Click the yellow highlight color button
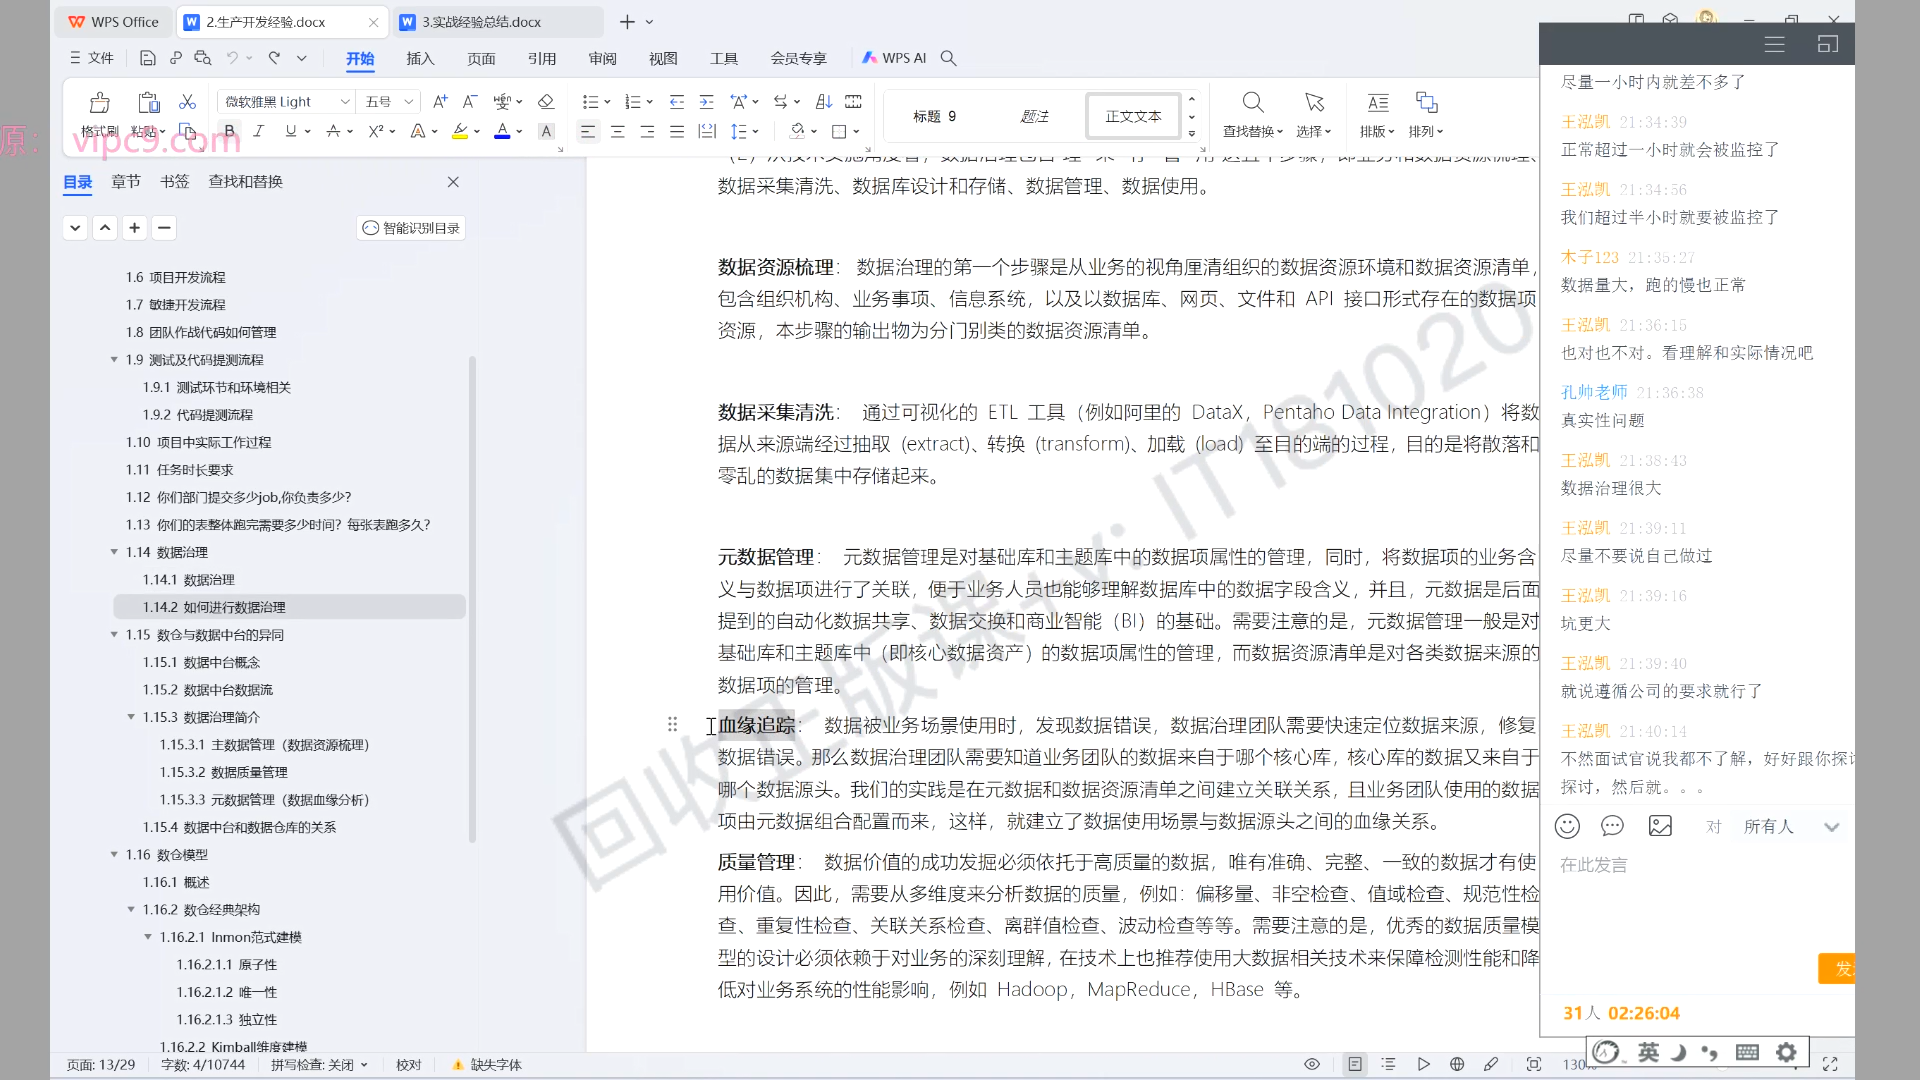Screen dimensions: 1920x1080 (x=459, y=131)
